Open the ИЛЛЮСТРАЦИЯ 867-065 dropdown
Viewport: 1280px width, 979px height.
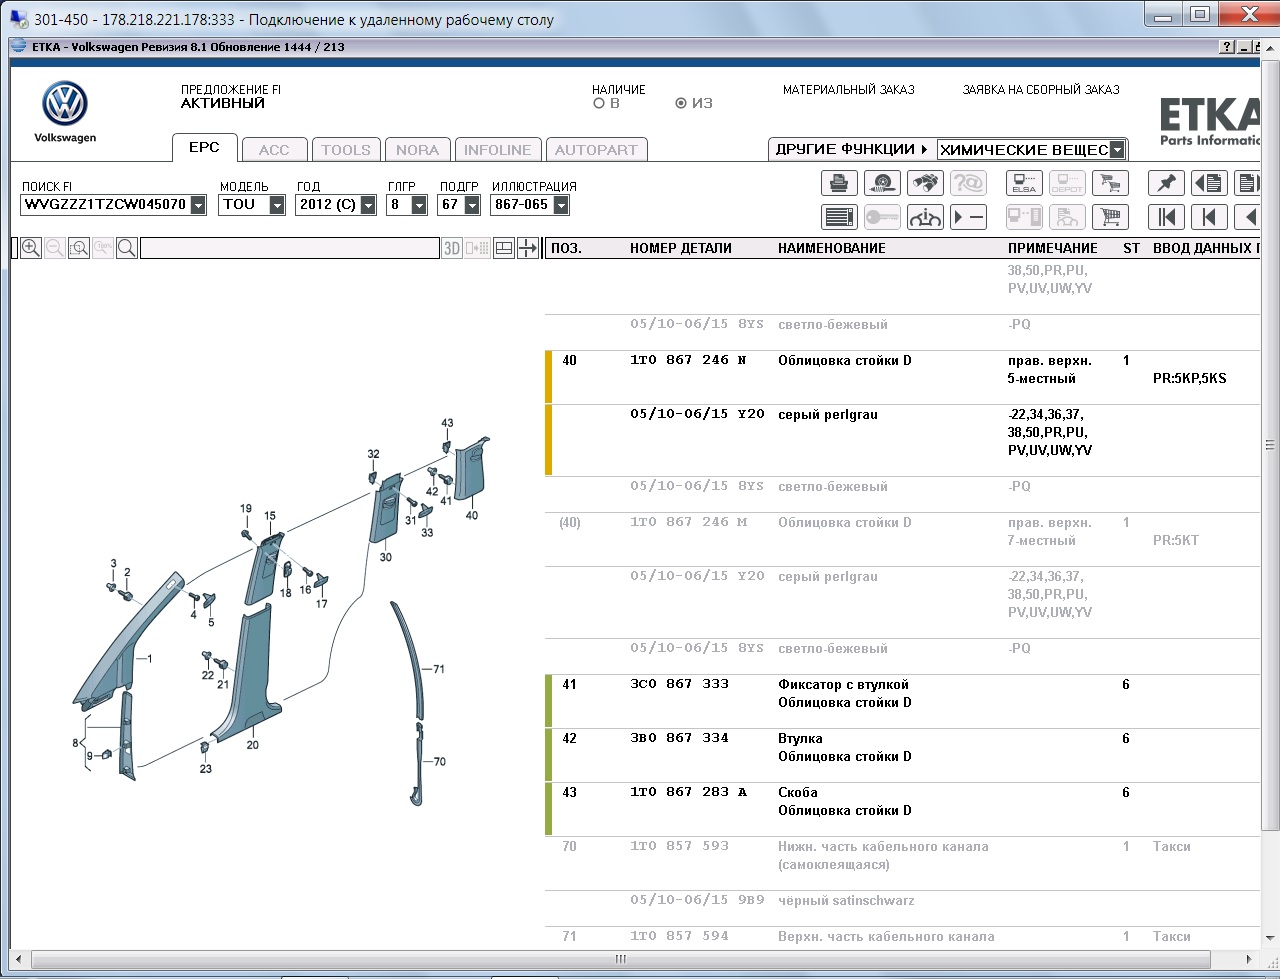point(561,205)
